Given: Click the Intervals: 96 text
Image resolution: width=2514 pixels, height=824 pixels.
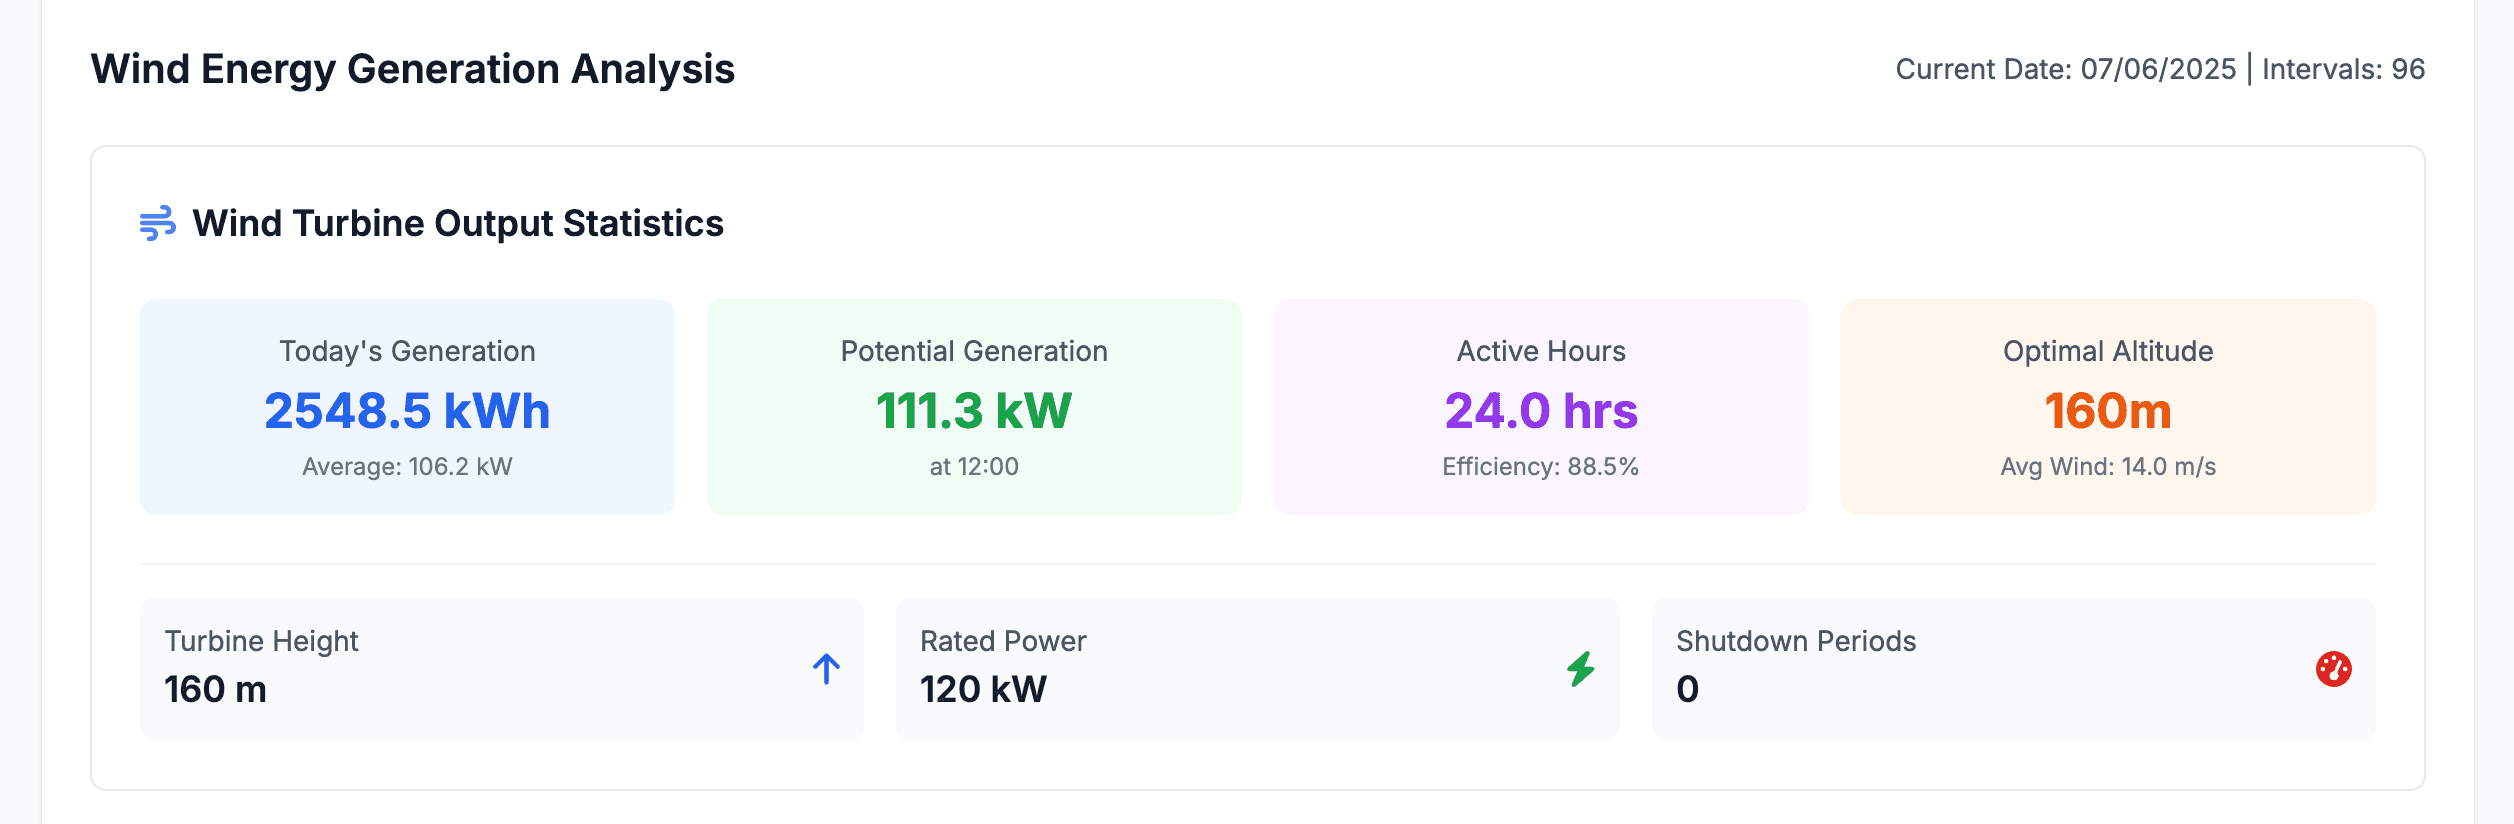Looking at the screenshot, I should 2344,69.
